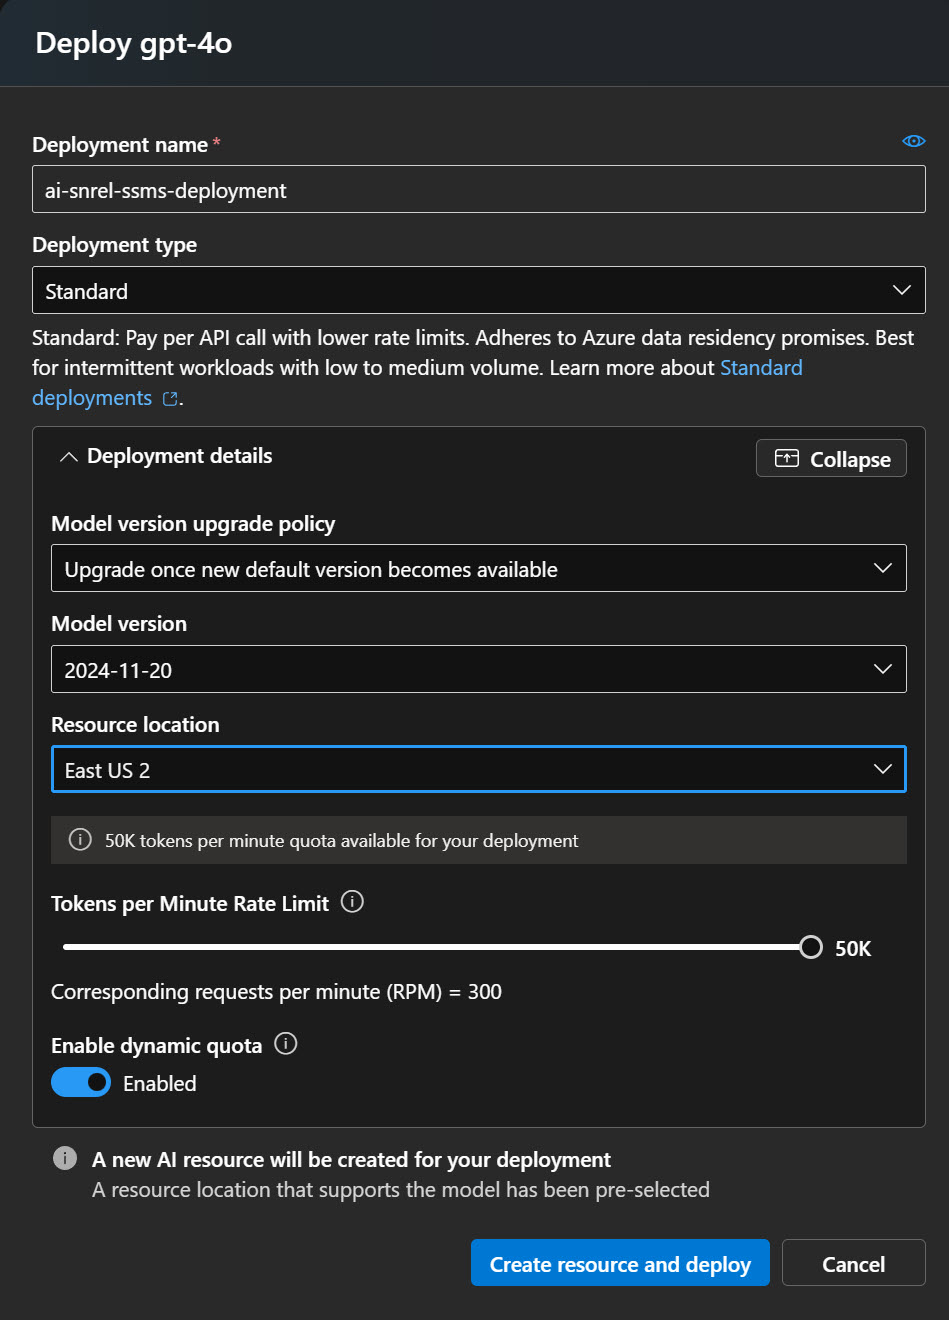Image resolution: width=949 pixels, height=1320 pixels.
Task: Cancel the gpt-4o deployment dialog
Action: 853,1263
